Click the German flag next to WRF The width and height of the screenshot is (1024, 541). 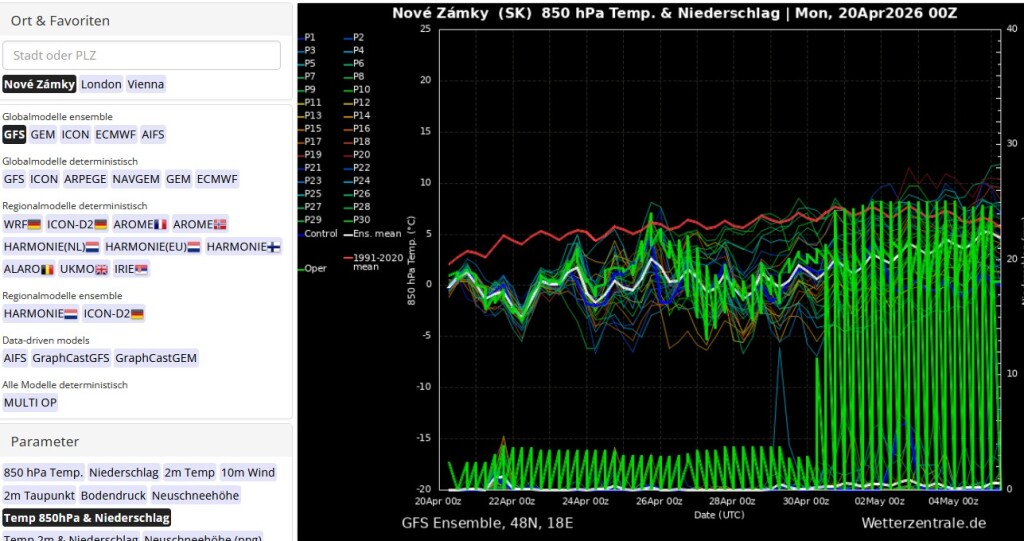[35, 225]
